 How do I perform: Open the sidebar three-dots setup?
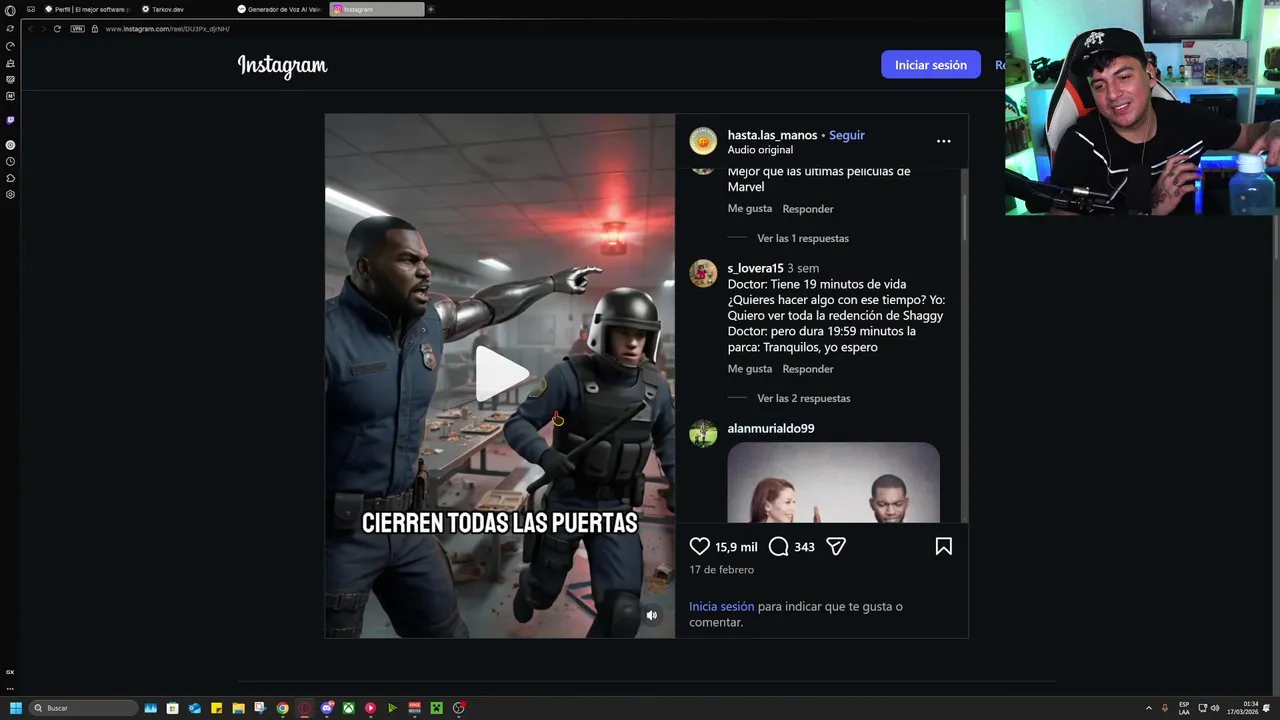[x=10, y=688]
